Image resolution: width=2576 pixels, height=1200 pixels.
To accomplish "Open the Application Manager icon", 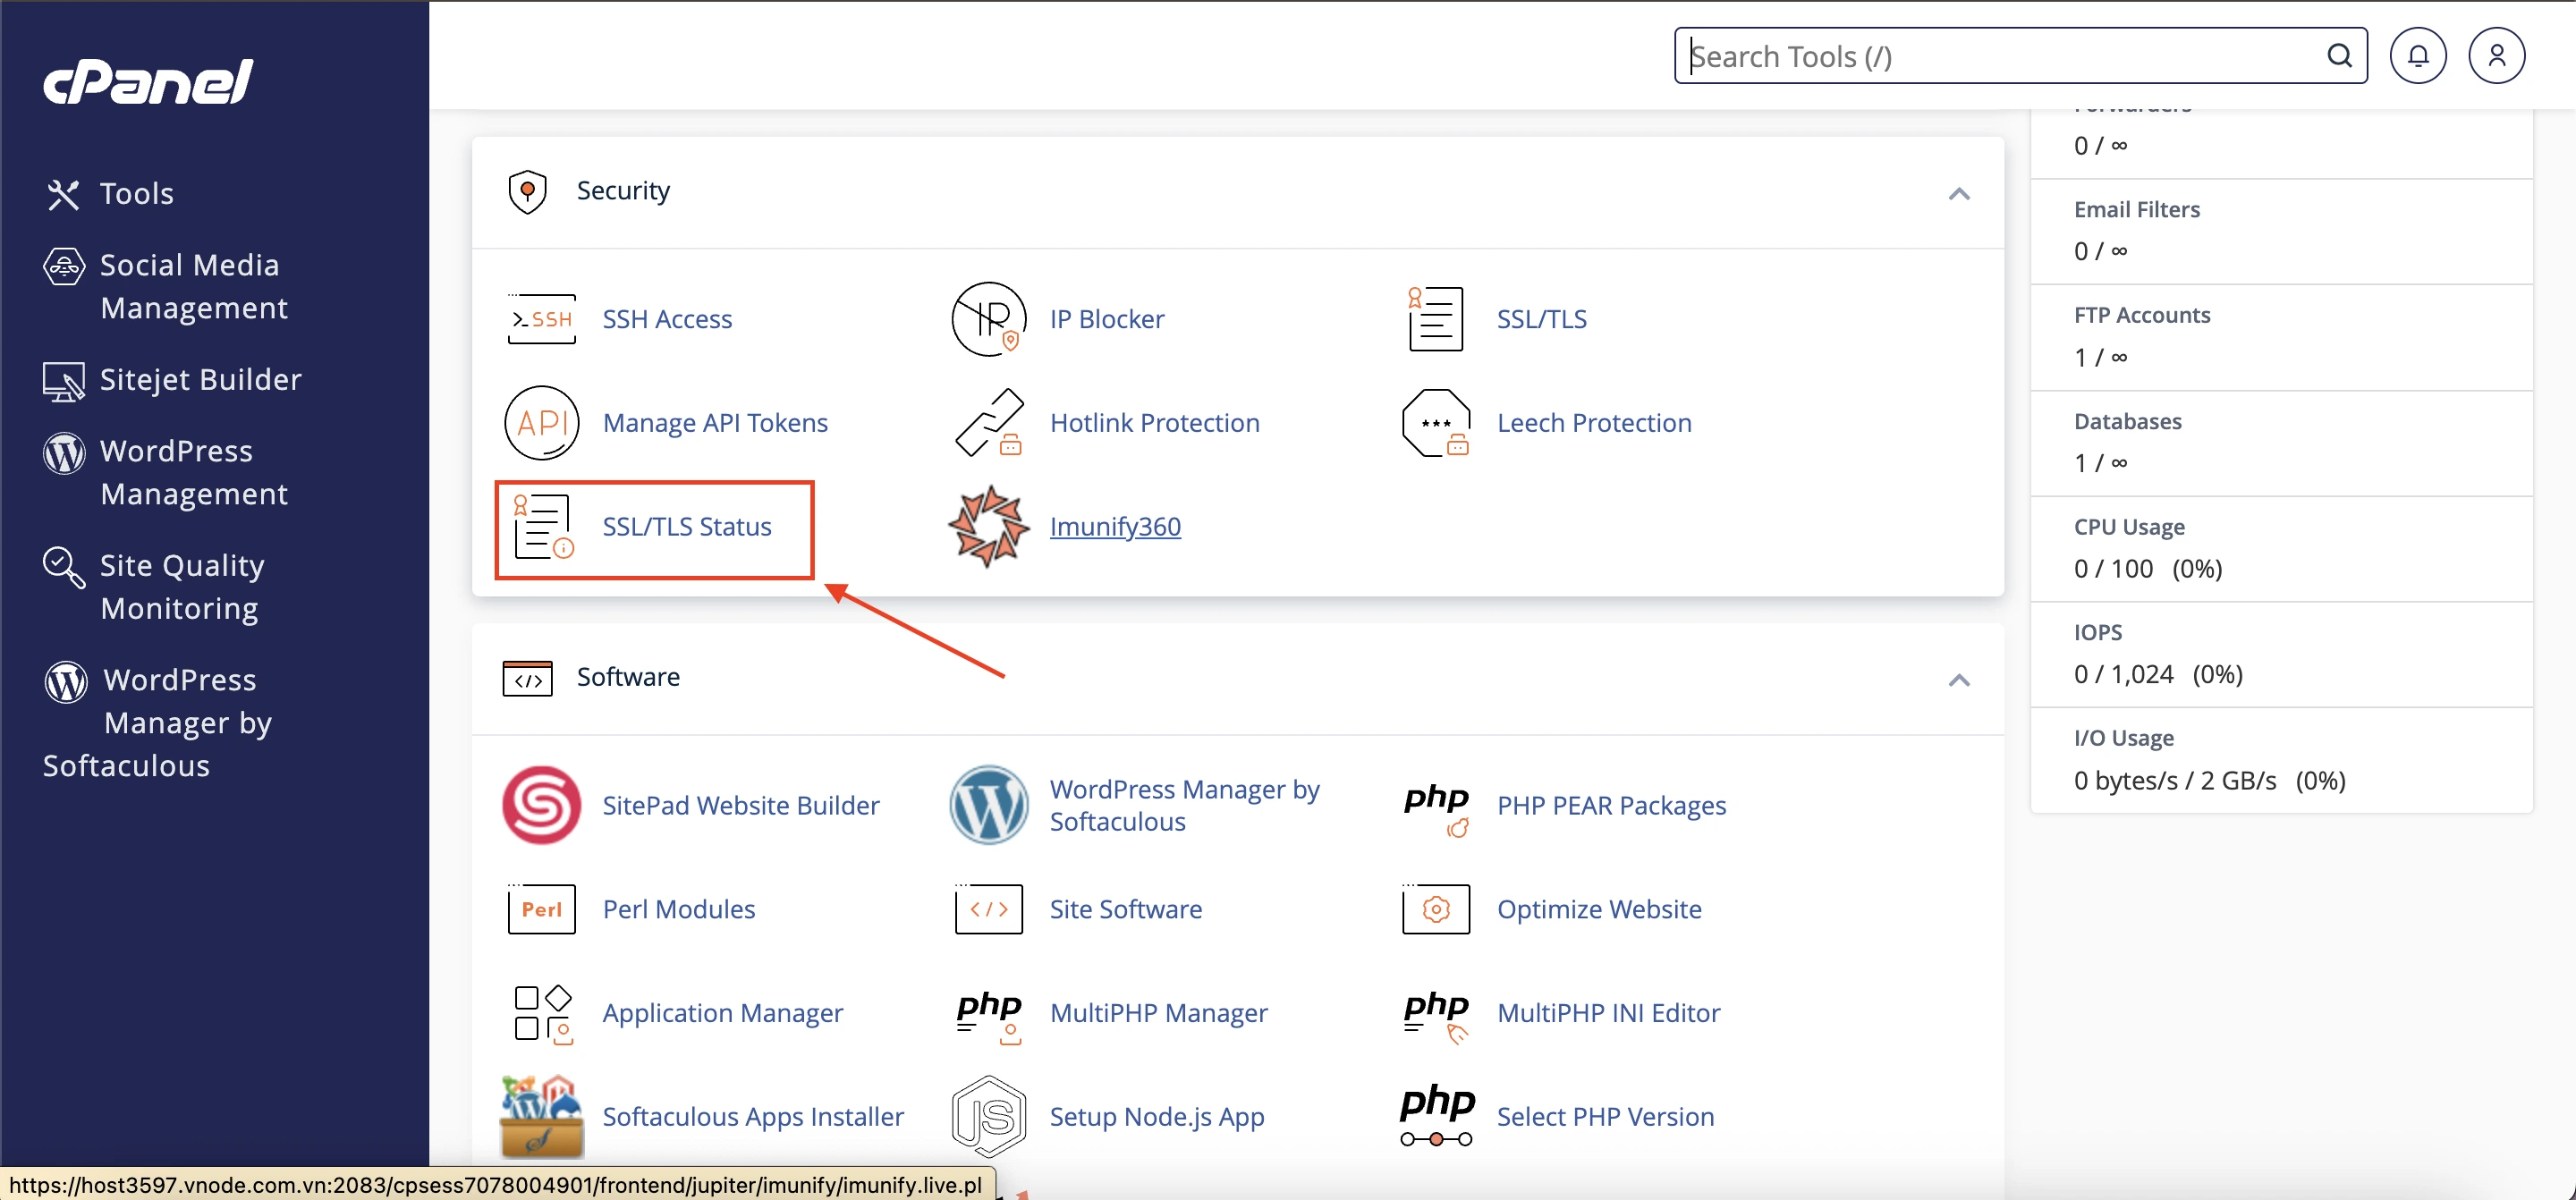I will click(543, 1014).
